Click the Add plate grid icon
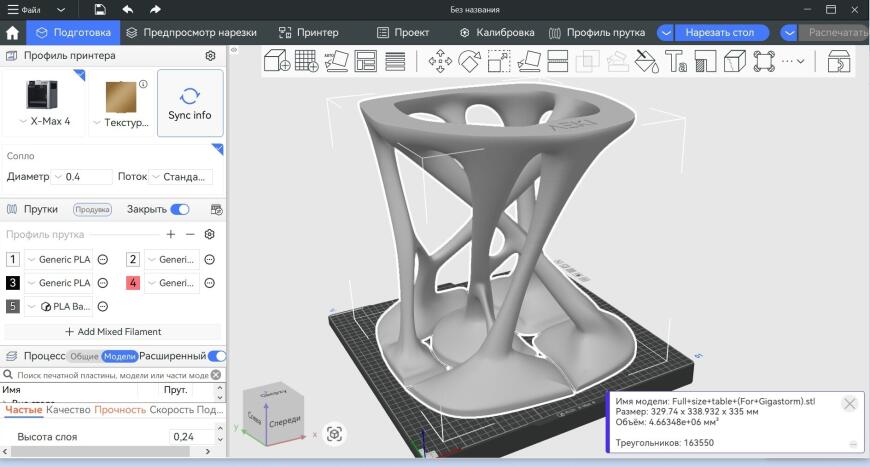The image size is (870, 467). (306, 60)
